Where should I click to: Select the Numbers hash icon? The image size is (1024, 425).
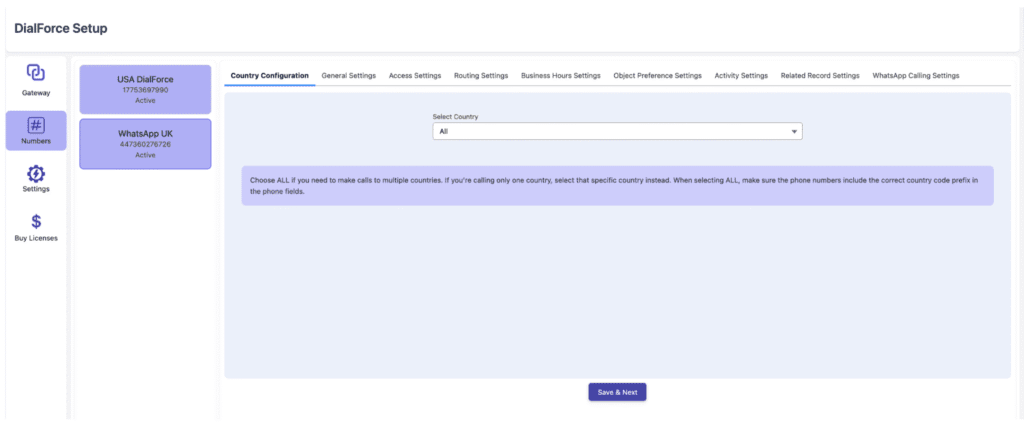pyautogui.click(x=36, y=125)
